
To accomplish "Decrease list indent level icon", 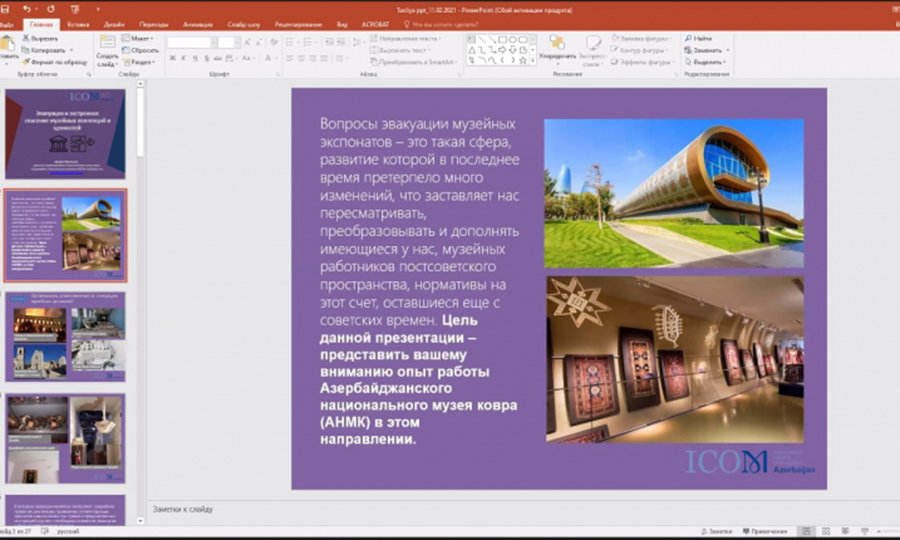I will (329, 42).
